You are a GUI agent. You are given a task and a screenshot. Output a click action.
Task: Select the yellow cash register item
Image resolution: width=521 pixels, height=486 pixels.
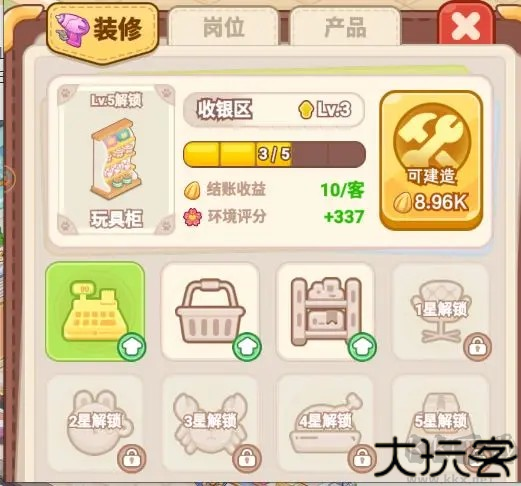[95, 311]
